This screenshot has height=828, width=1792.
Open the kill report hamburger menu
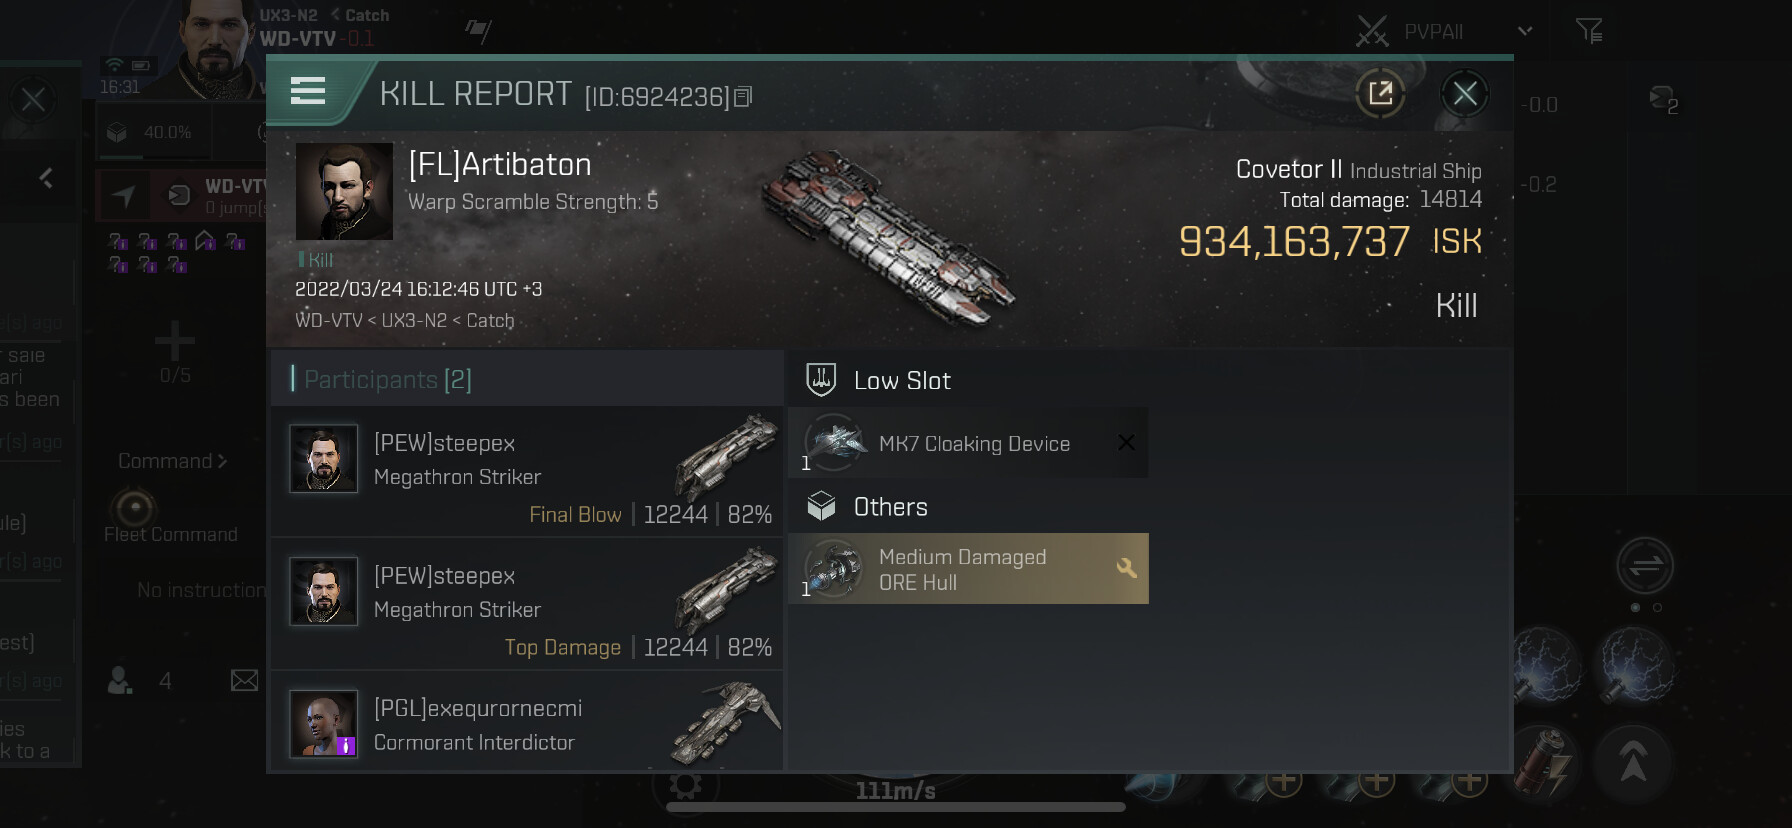click(308, 92)
